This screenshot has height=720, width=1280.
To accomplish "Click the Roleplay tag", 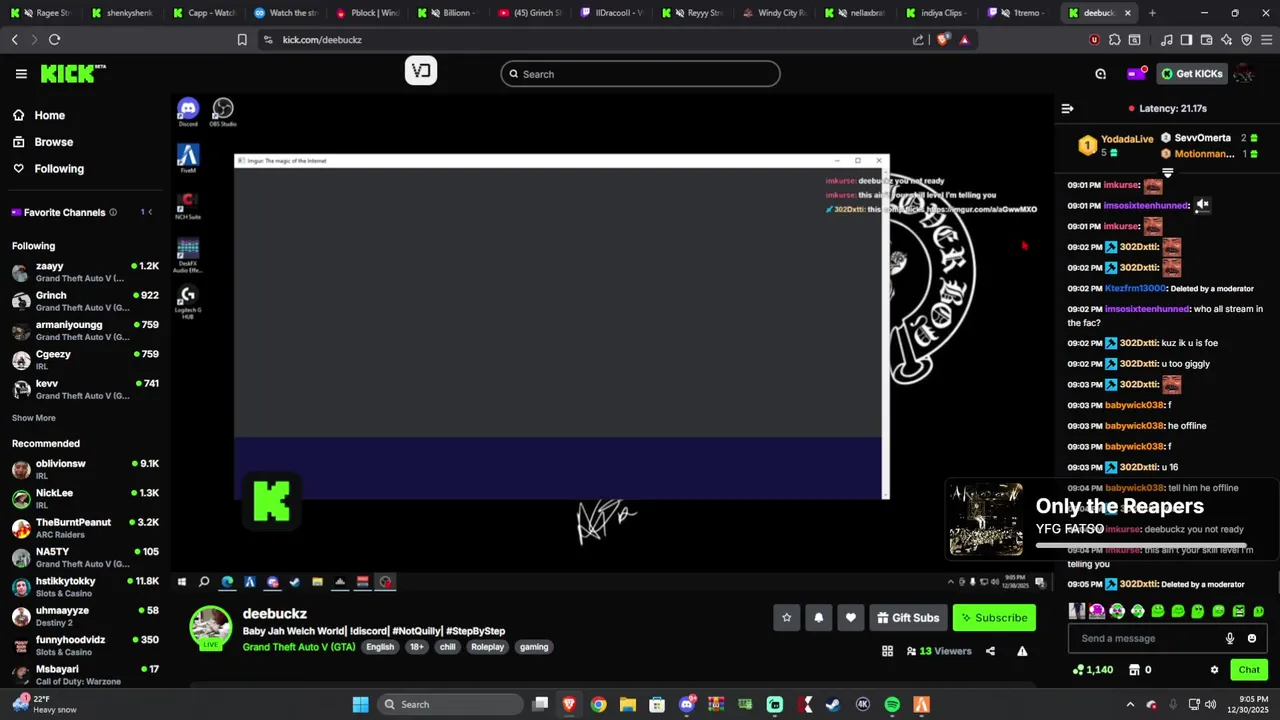I will 488,647.
